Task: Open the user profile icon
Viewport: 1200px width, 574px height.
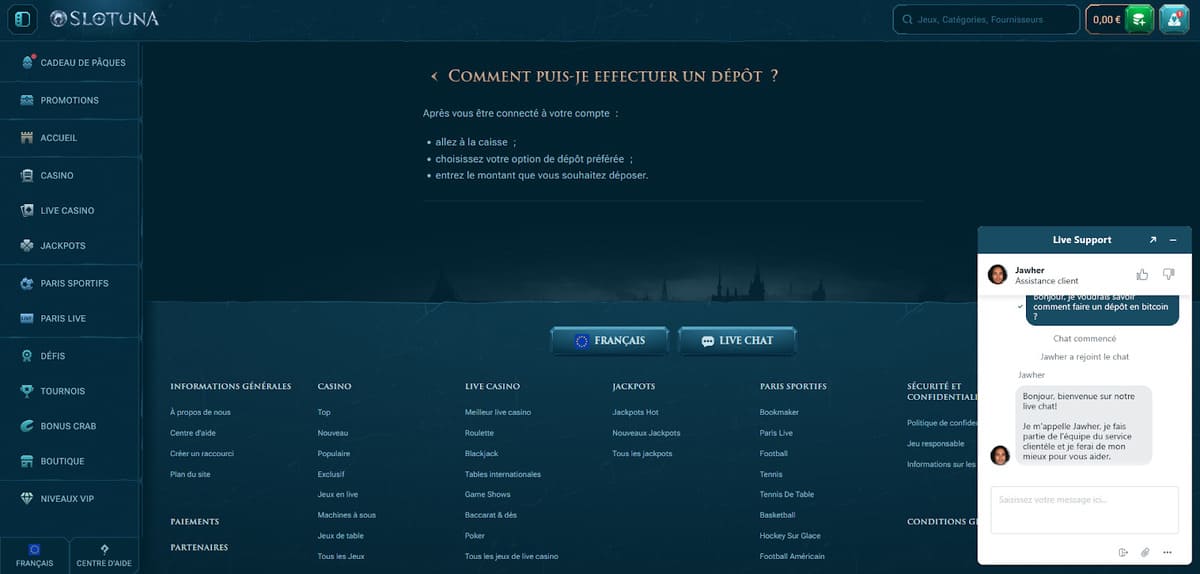Action: (1173, 19)
